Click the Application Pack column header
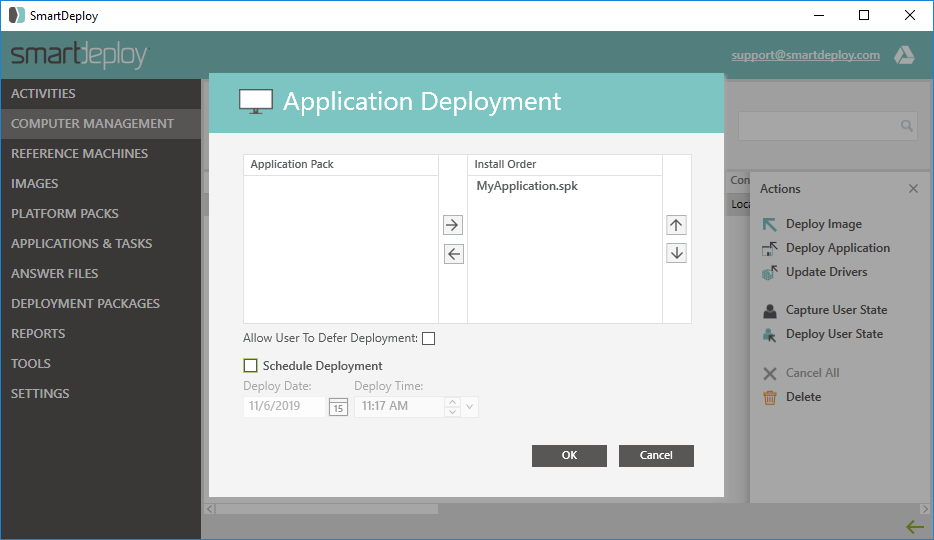 pyautogui.click(x=341, y=164)
